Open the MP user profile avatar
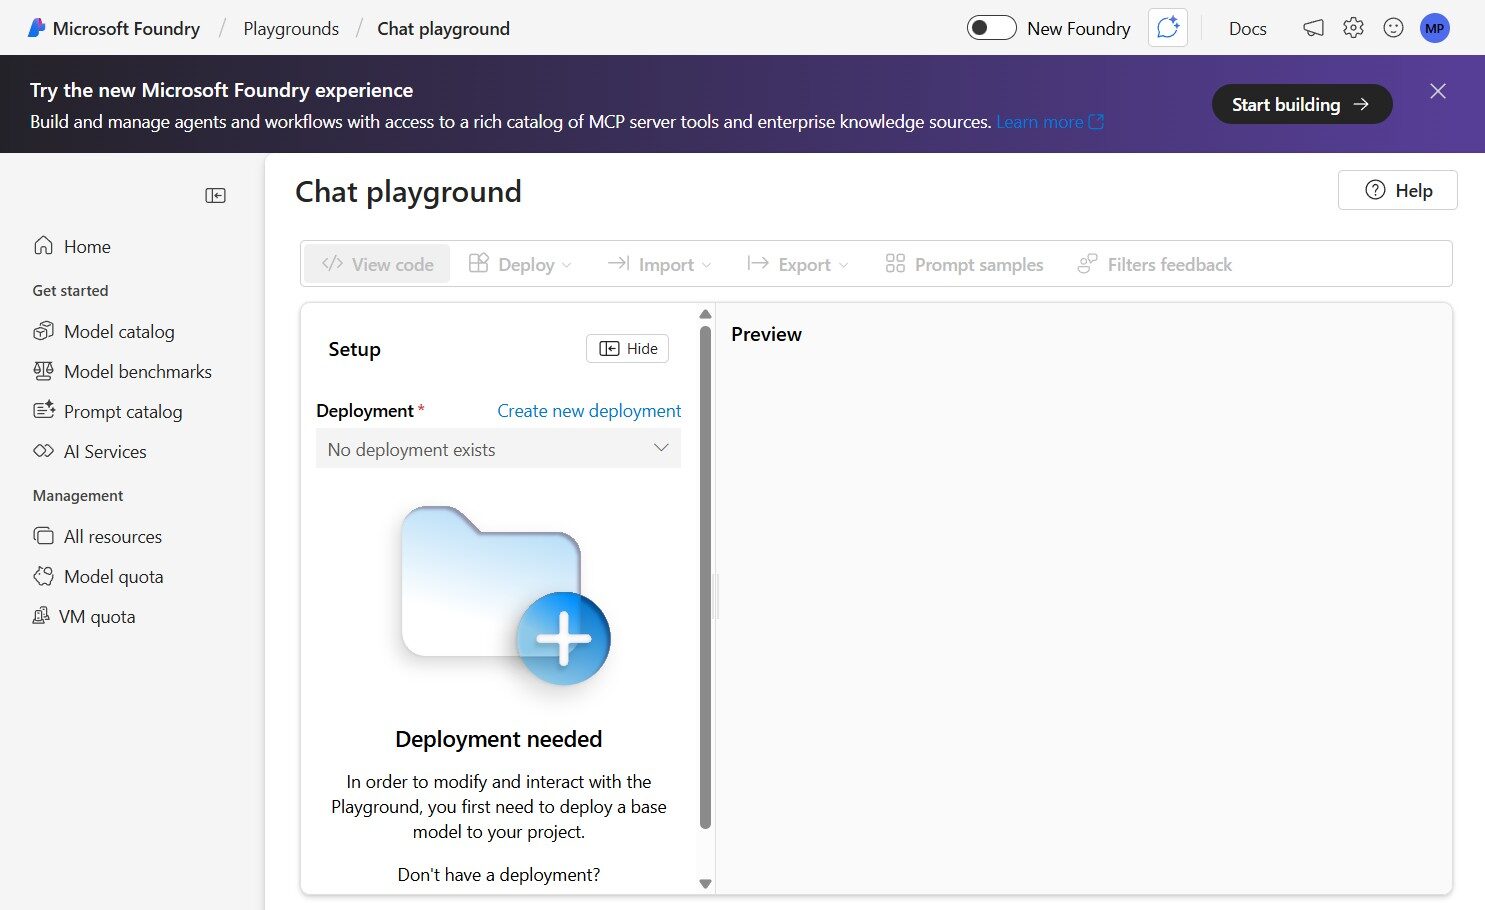The image size is (1485, 910). point(1434,28)
